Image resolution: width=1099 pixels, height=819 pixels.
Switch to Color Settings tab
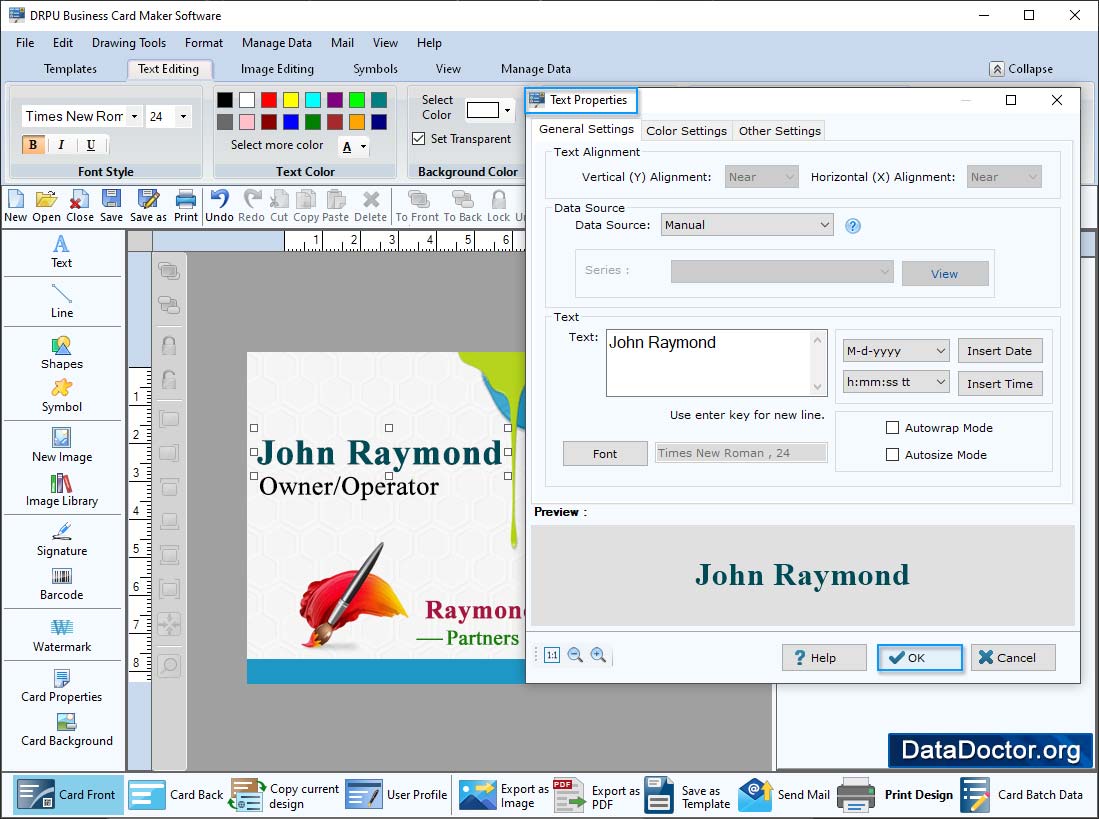686,130
